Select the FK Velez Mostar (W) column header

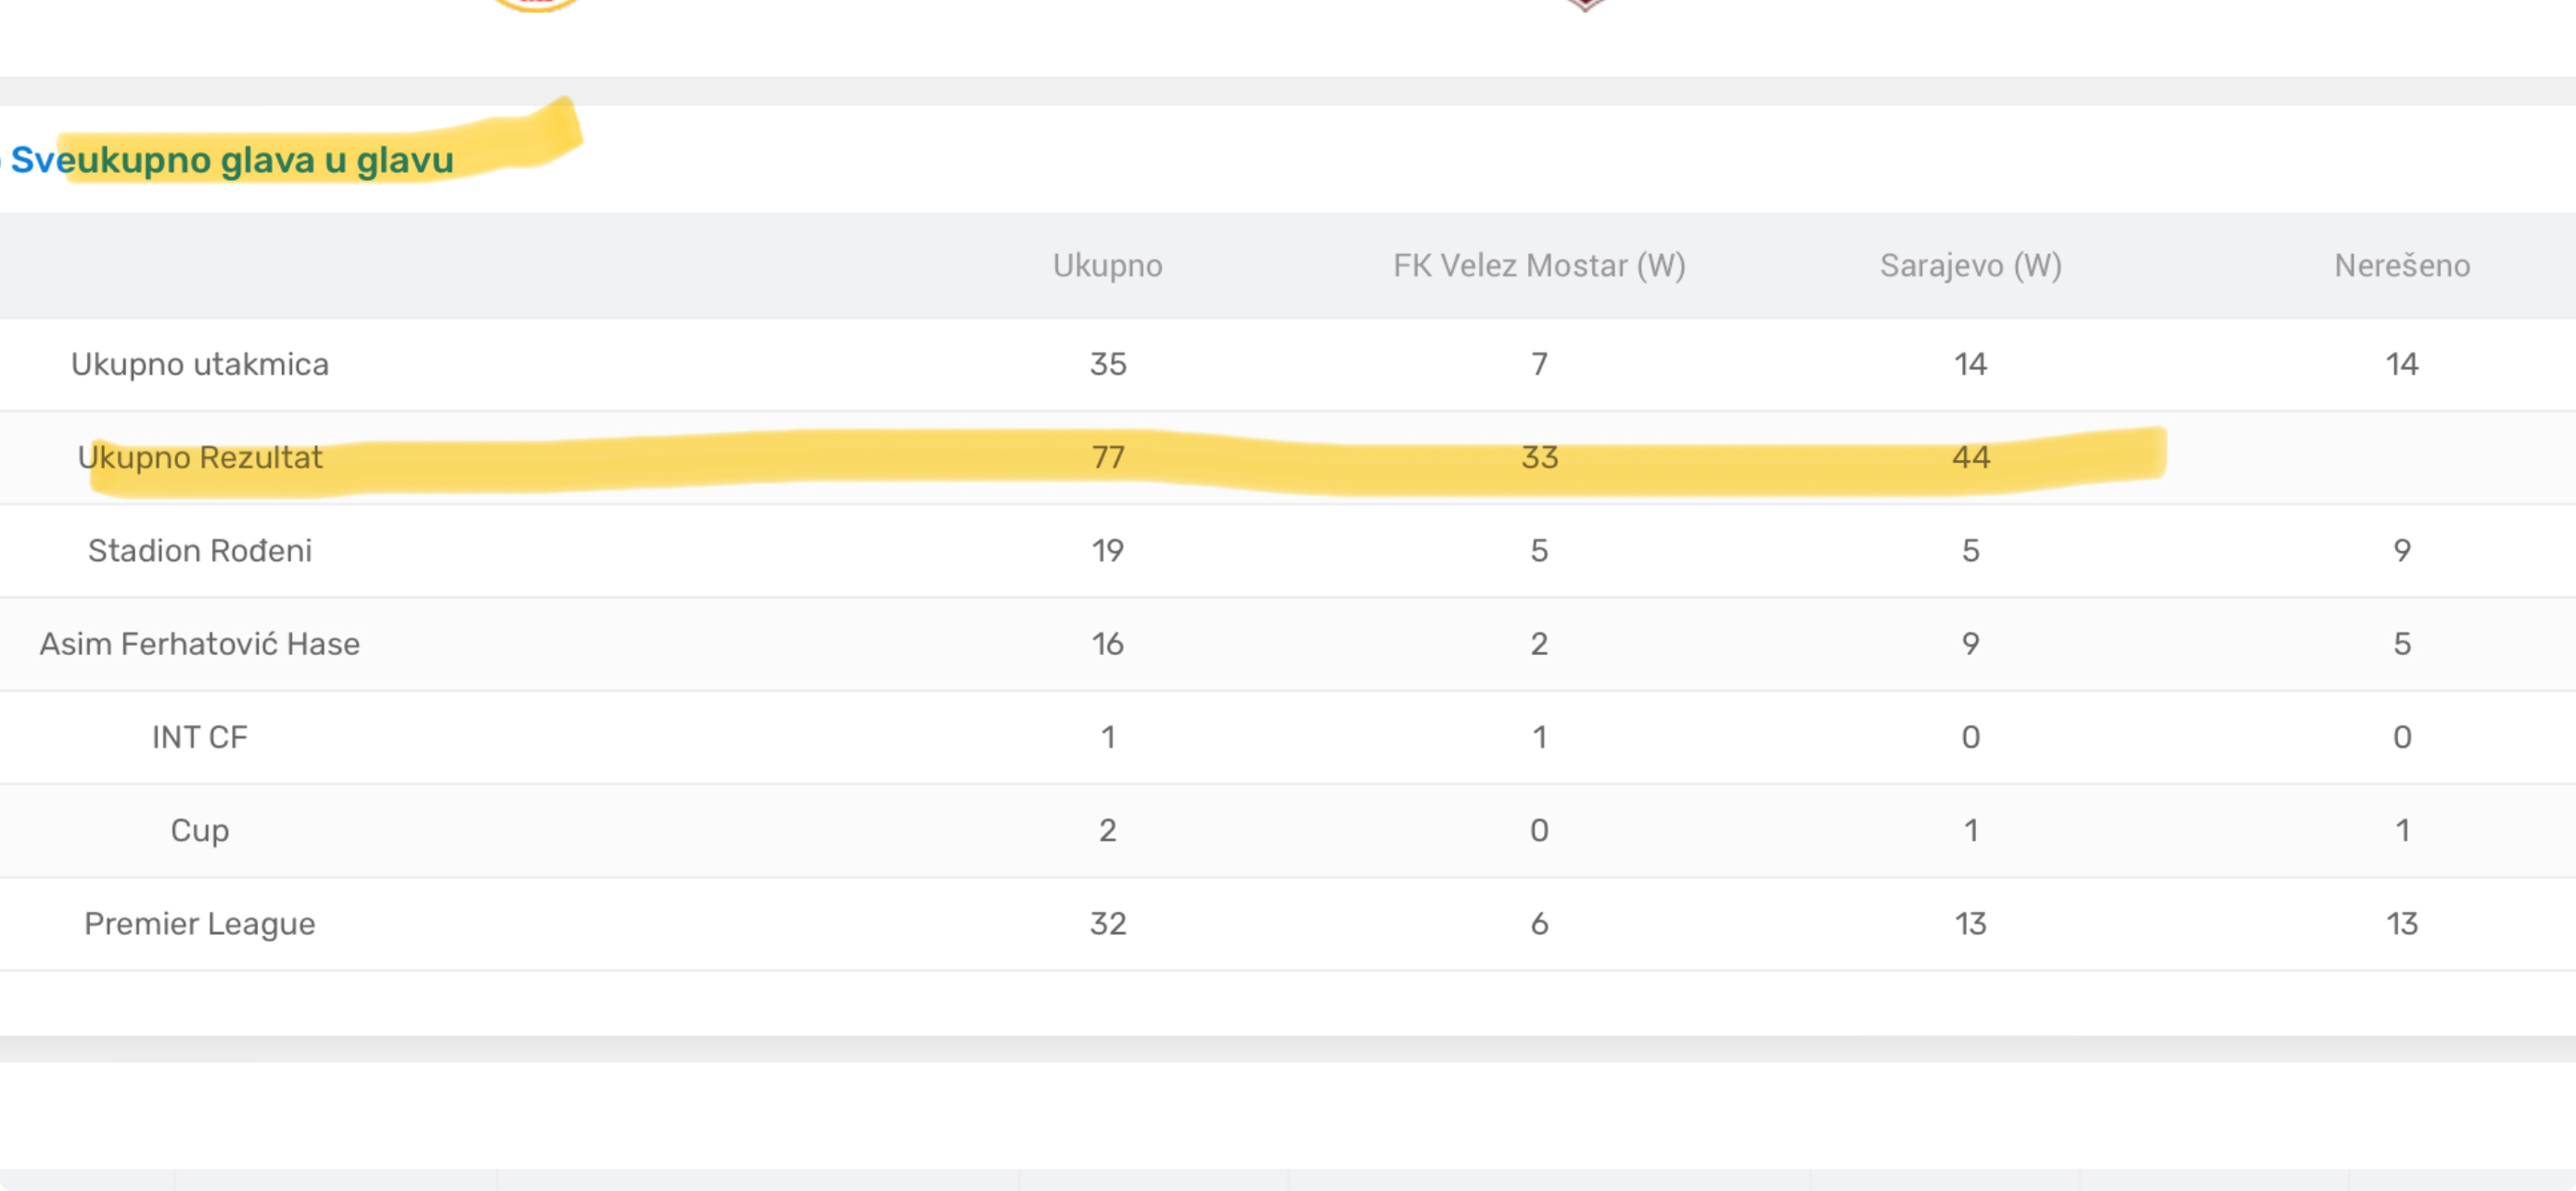[1539, 266]
